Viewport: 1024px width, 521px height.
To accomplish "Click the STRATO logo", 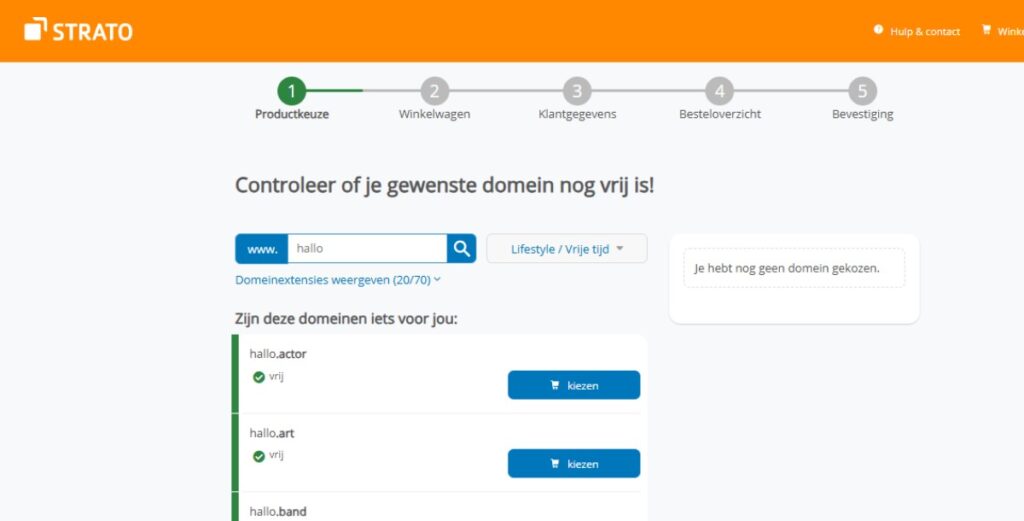I will pos(78,30).
